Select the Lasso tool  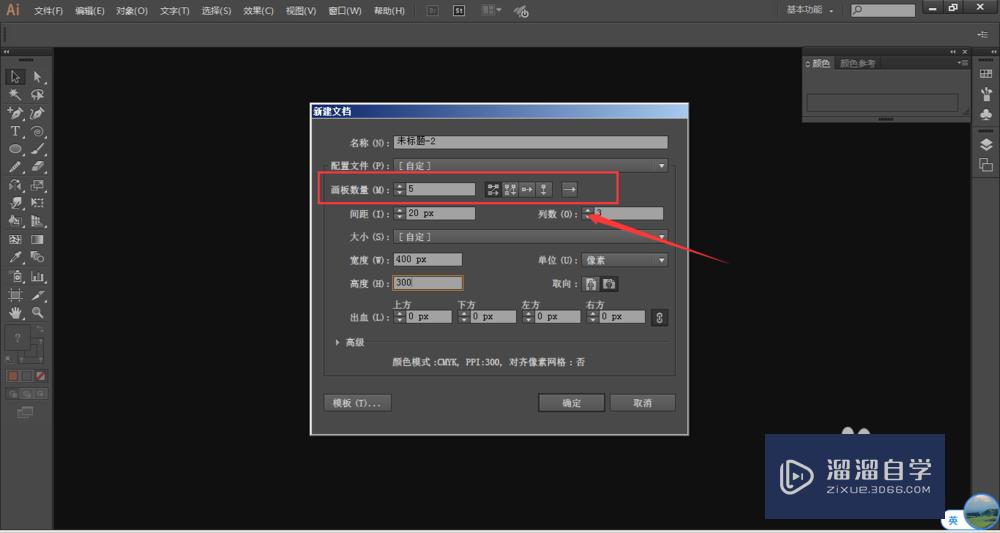(38, 95)
